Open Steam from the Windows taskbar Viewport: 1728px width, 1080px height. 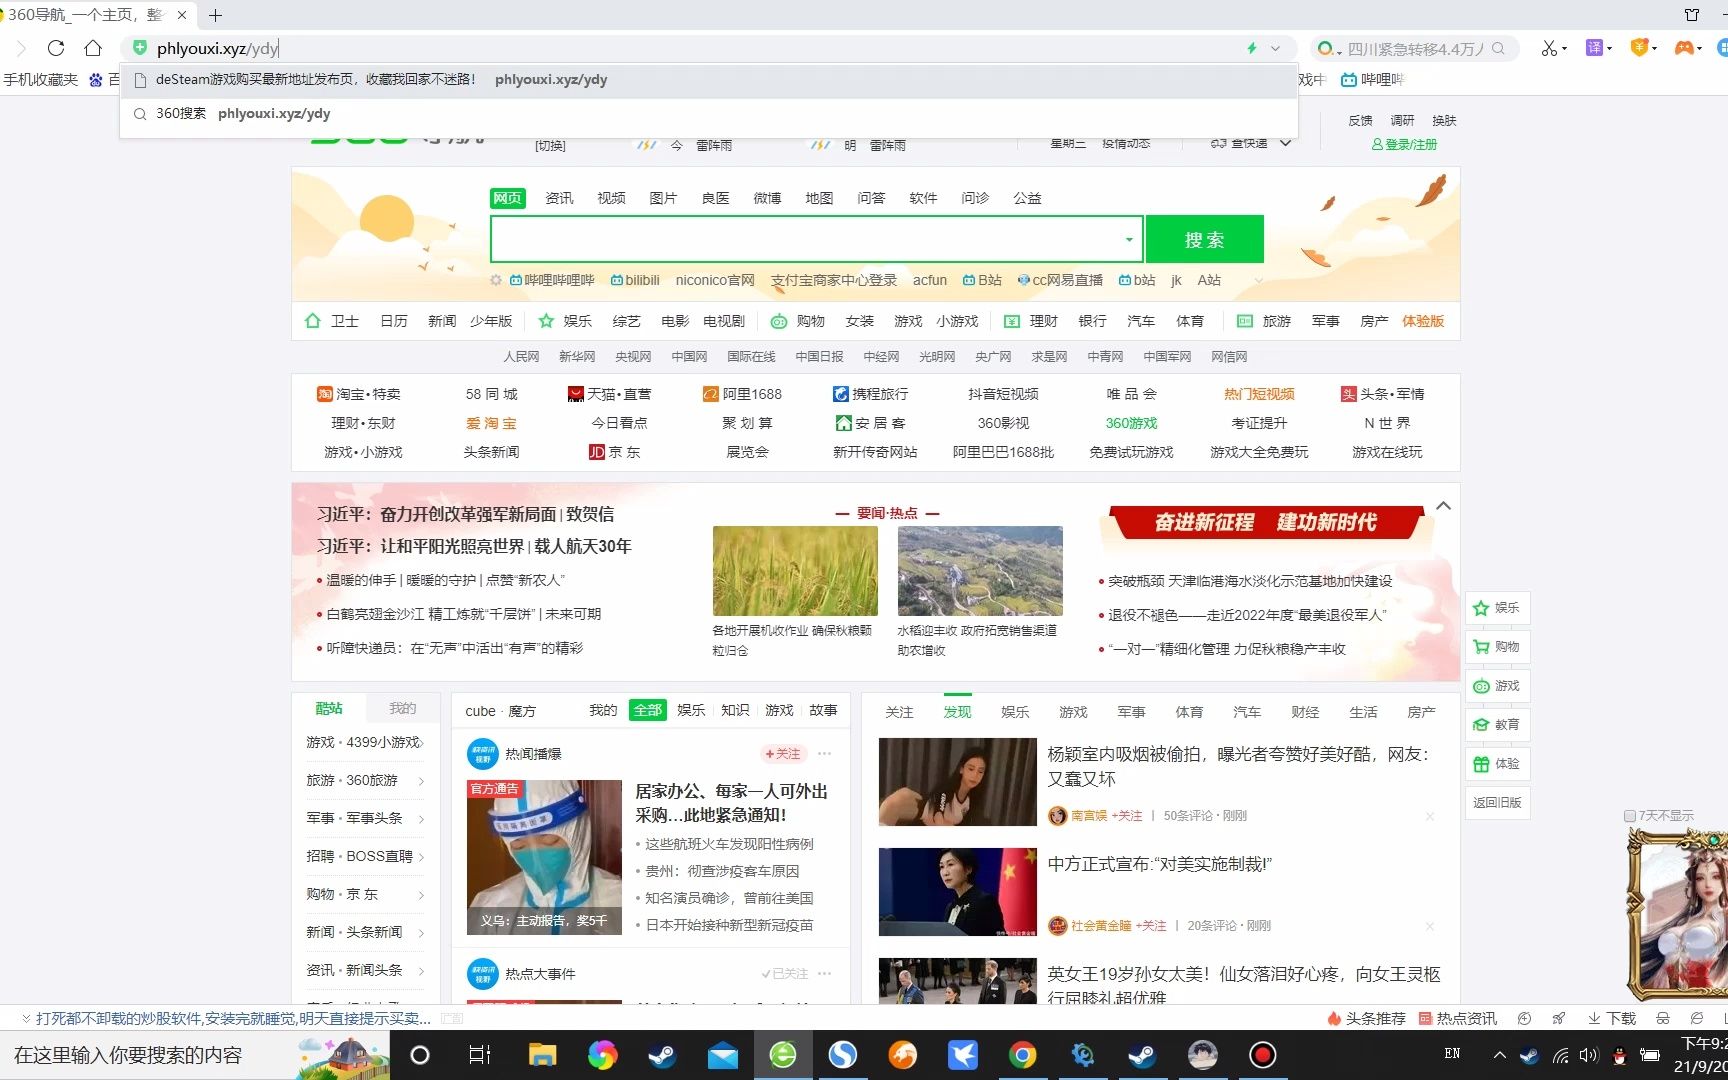click(x=662, y=1055)
